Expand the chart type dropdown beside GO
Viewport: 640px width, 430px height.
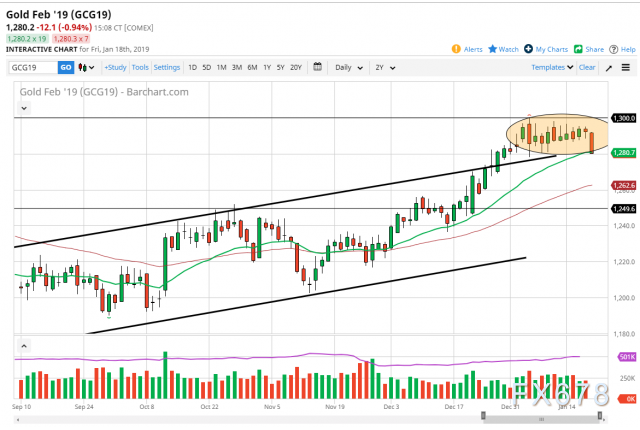(x=89, y=67)
